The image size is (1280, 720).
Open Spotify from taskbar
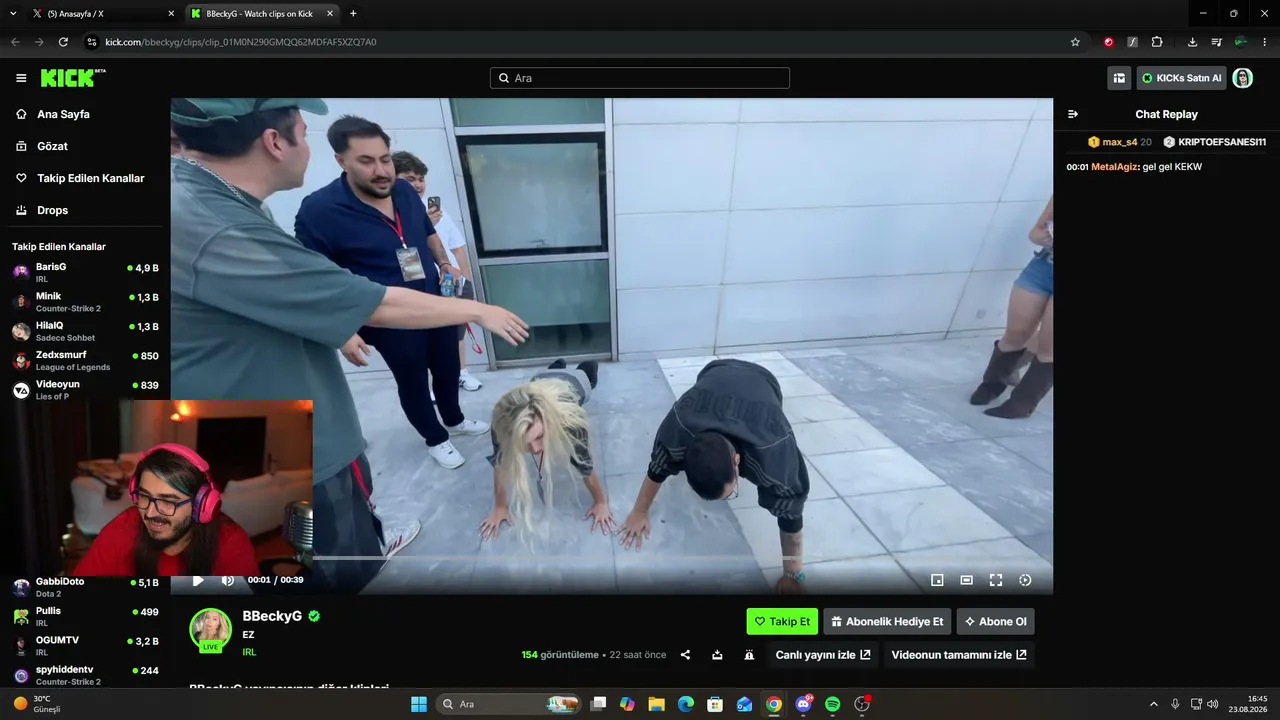tap(833, 704)
